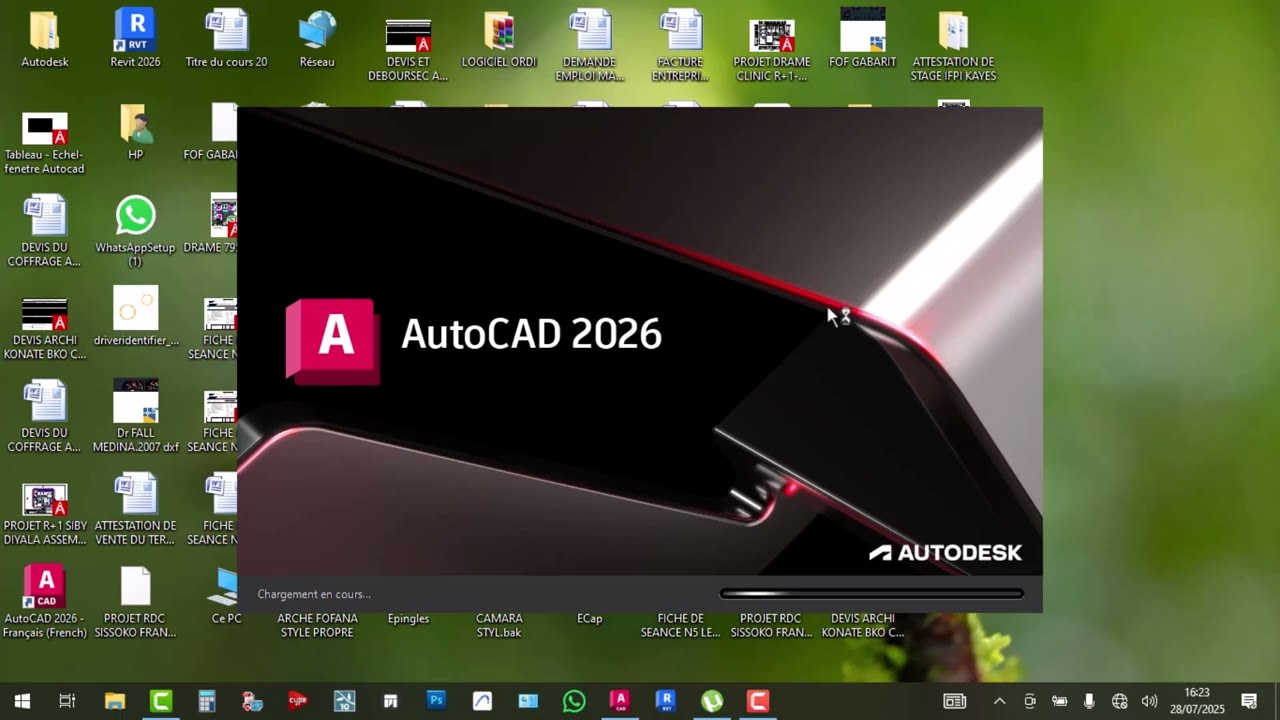Viewport: 1280px width, 720px height.
Task: Switch to AutoCAD taskbar button
Action: point(620,701)
